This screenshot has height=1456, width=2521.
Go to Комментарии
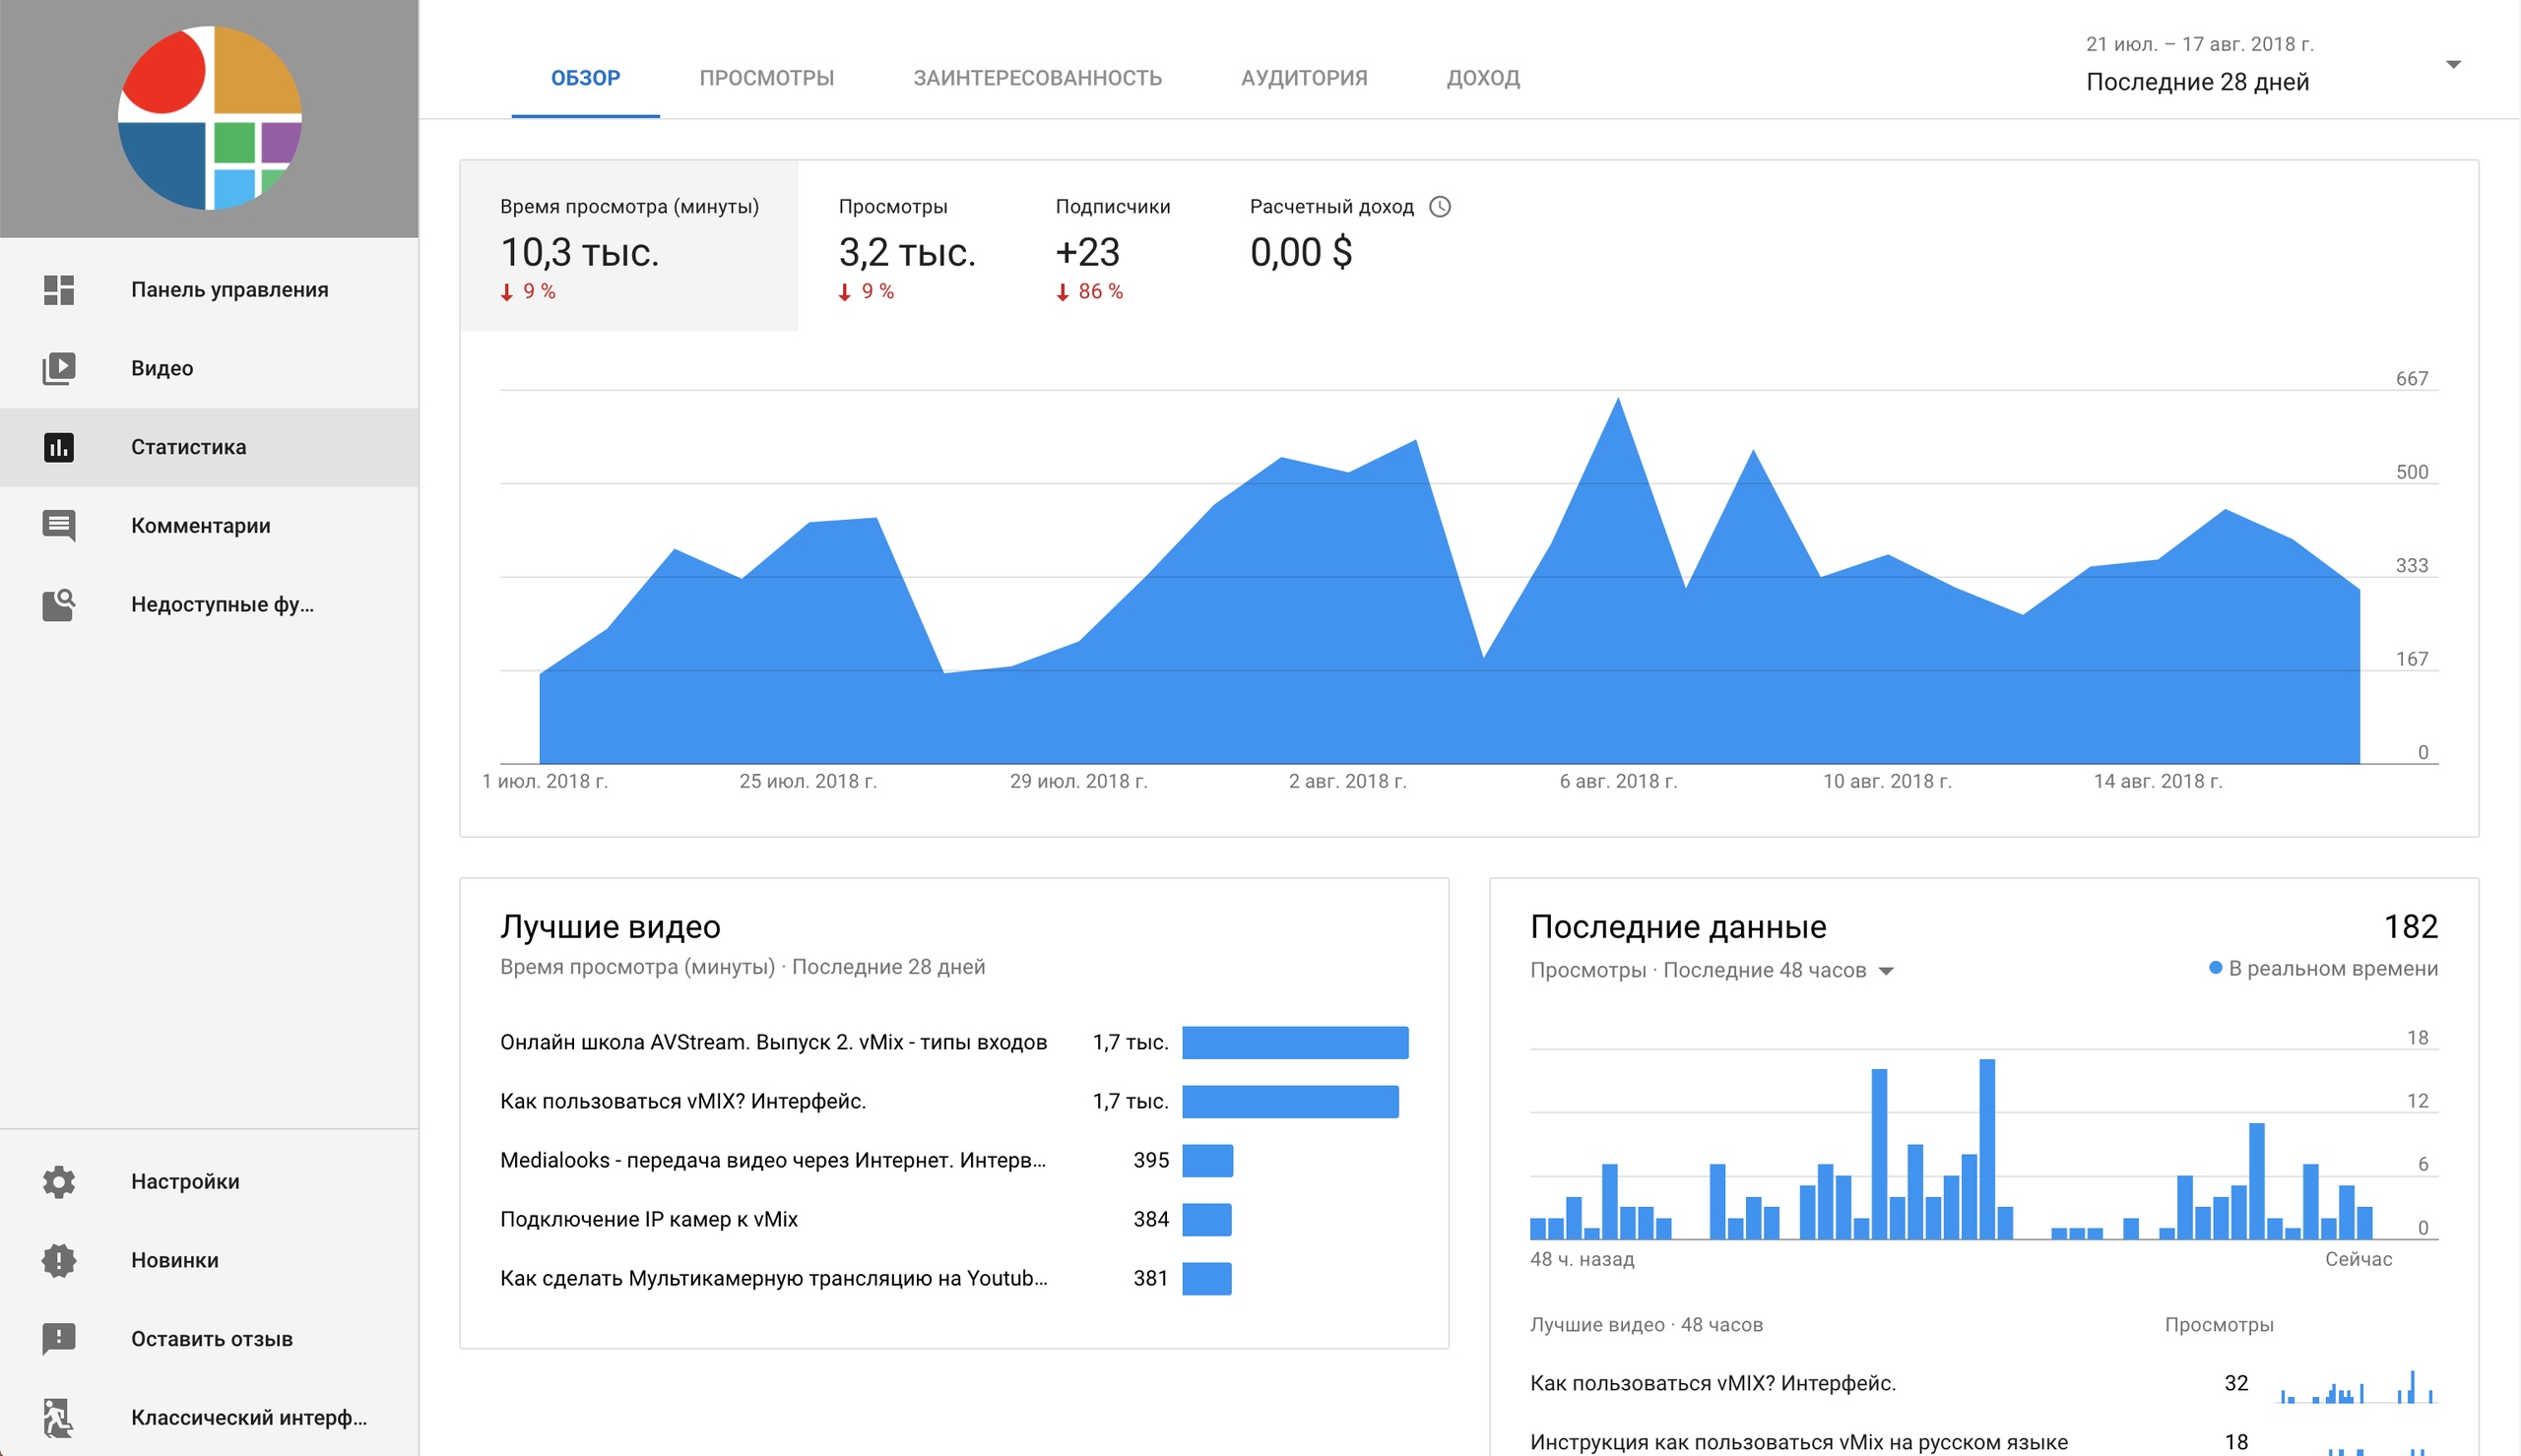click(x=209, y=526)
